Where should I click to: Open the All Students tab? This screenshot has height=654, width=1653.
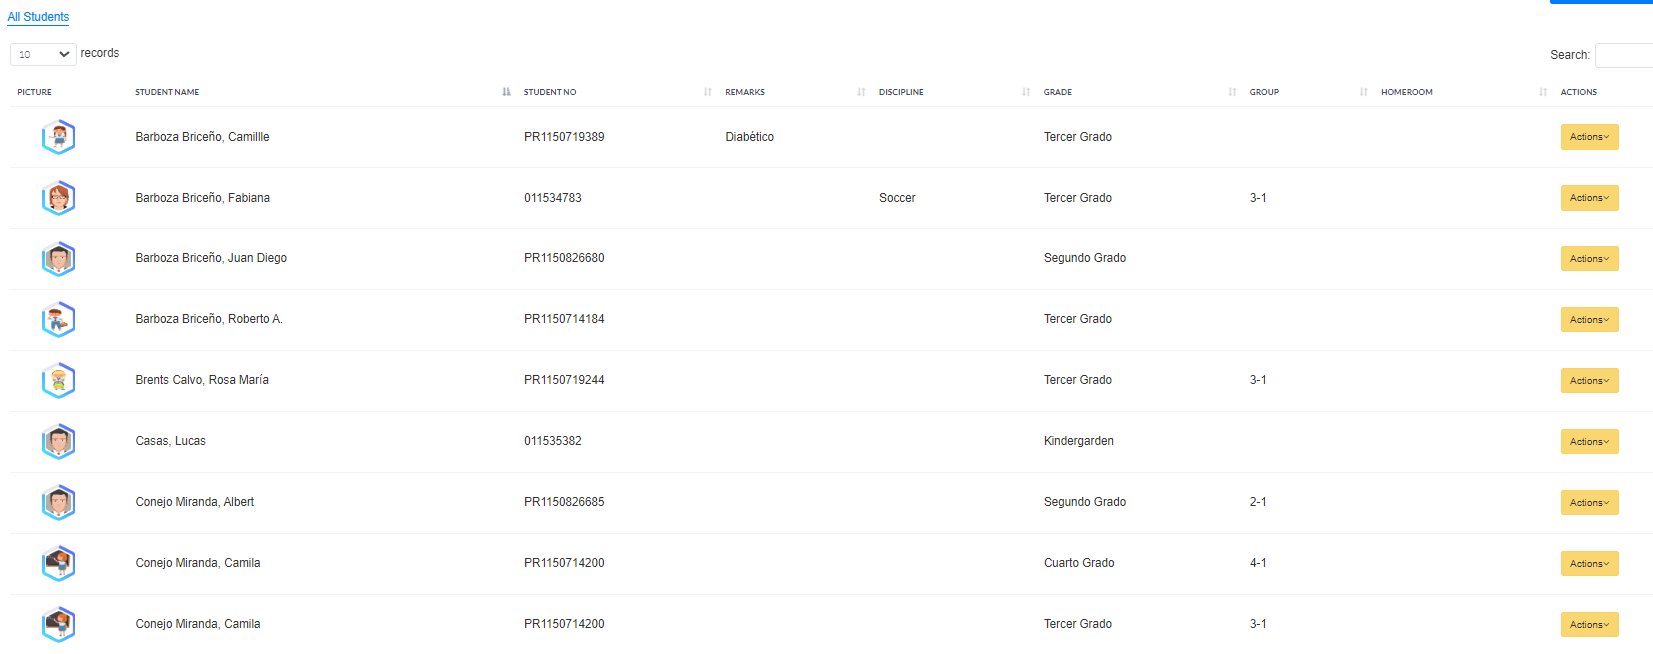click(38, 17)
